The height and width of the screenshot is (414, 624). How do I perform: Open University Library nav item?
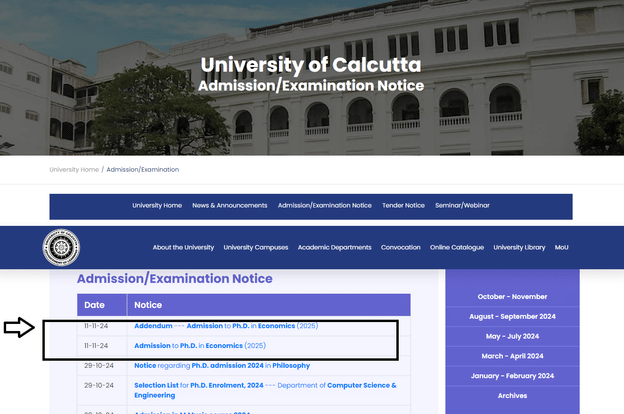click(x=519, y=247)
